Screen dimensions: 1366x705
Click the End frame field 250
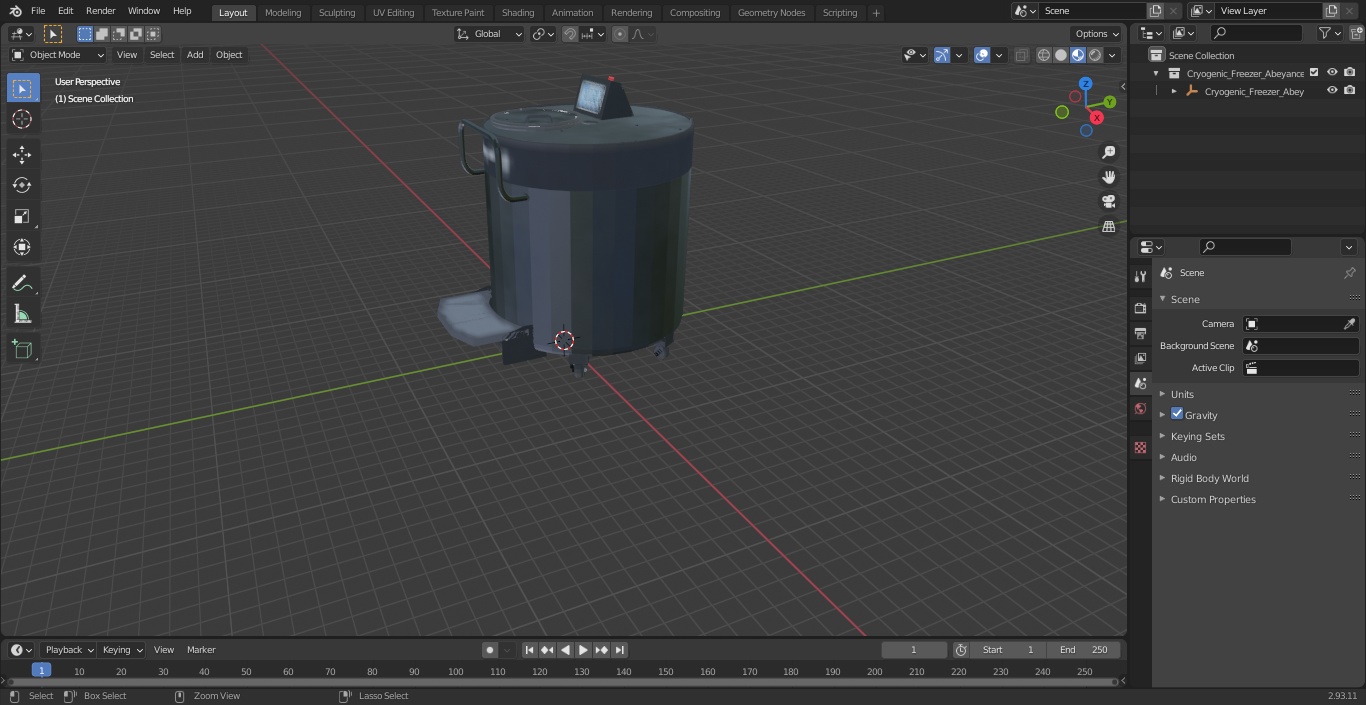pyautogui.click(x=1084, y=650)
